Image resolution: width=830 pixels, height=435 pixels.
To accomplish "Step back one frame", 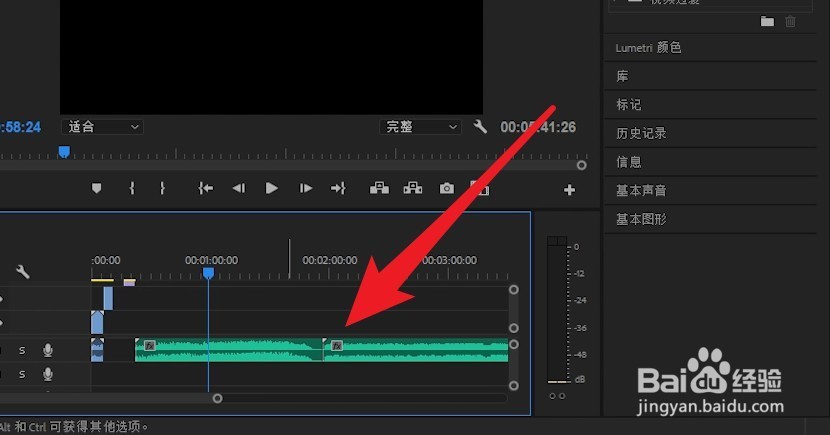I will [239, 188].
